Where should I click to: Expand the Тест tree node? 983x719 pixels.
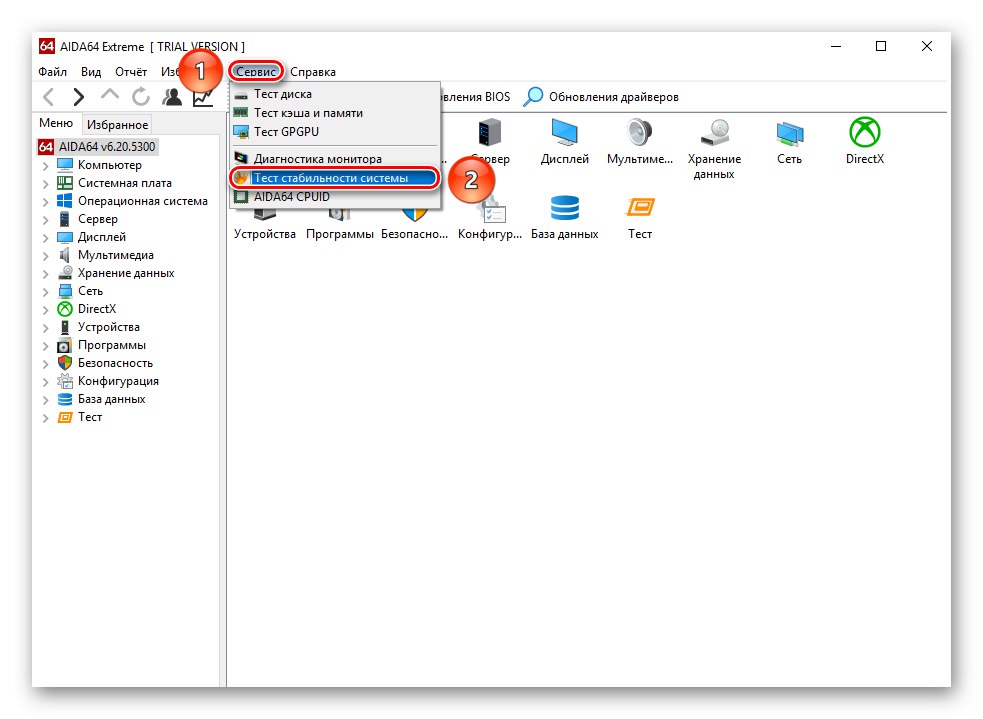click(x=45, y=418)
